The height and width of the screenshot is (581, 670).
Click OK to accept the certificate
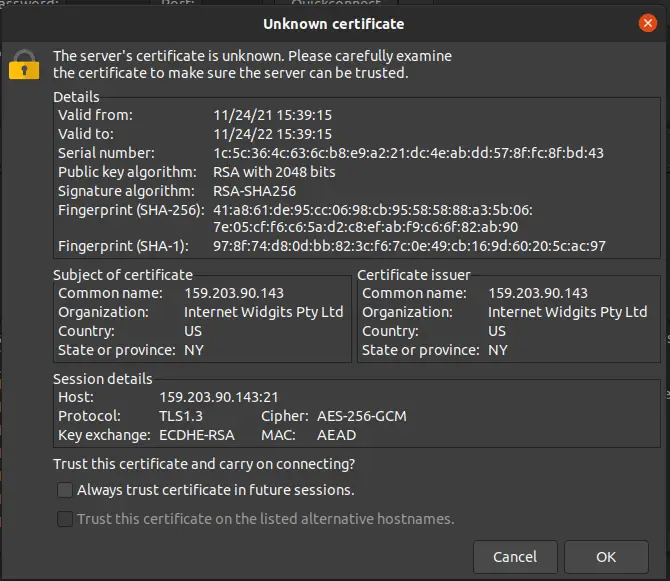[606, 557]
